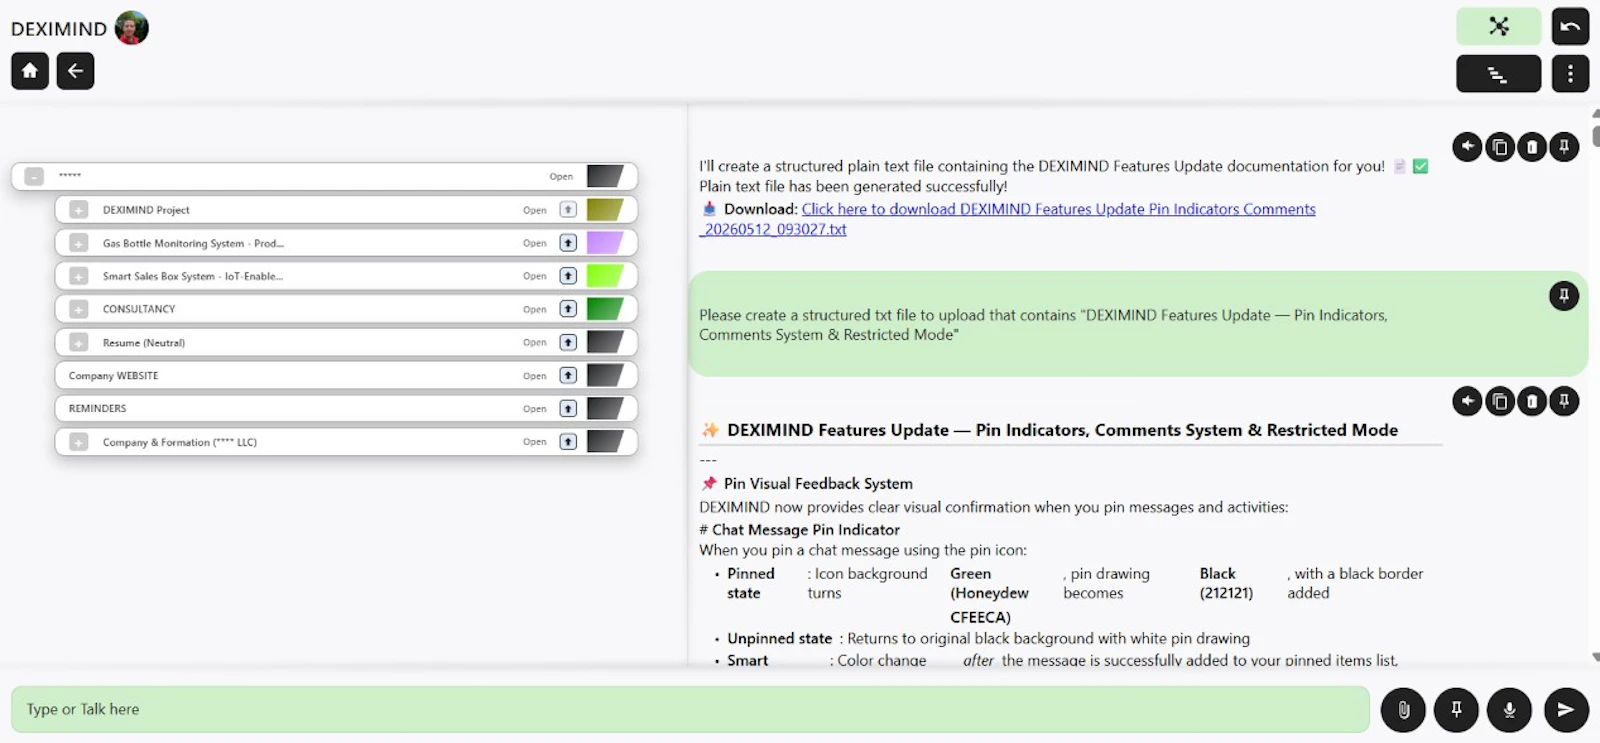Collapse the root ***** node
The image size is (1600, 743).
(x=34, y=176)
